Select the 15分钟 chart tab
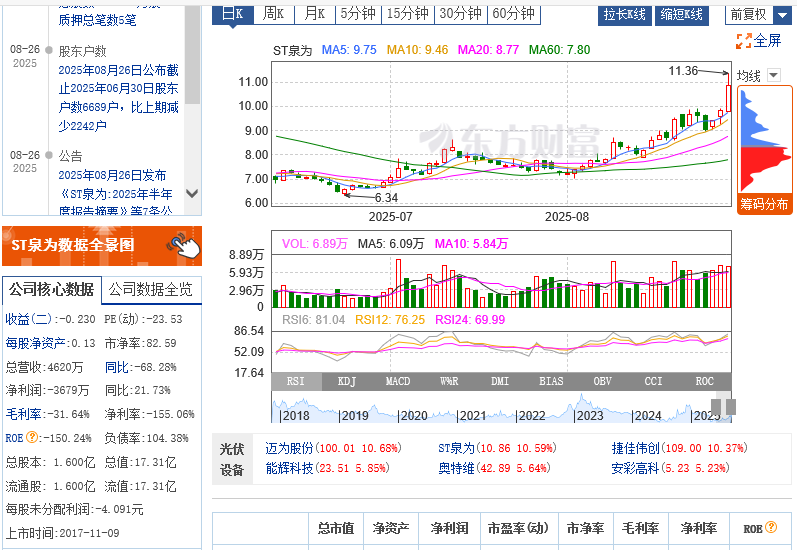The height and width of the screenshot is (550, 797). coord(408,14)
